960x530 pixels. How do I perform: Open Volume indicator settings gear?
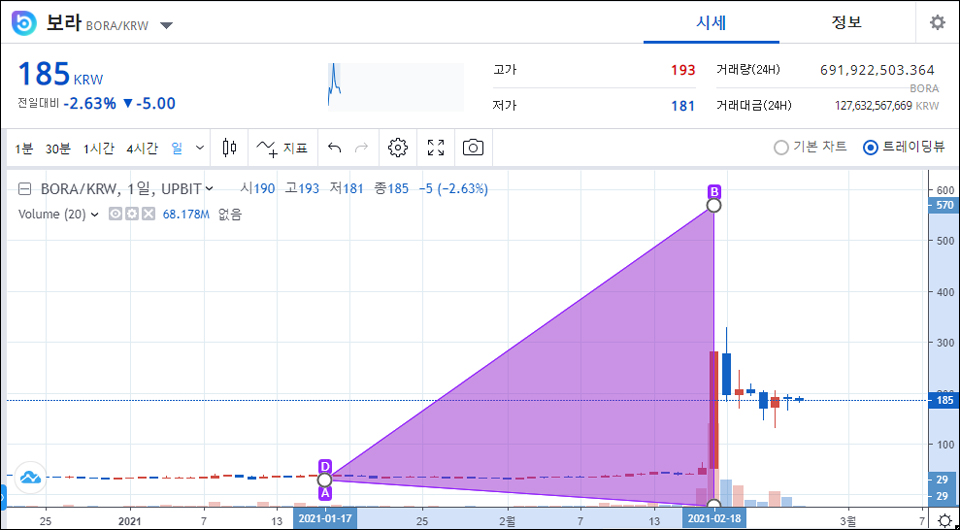coord(132,214)
